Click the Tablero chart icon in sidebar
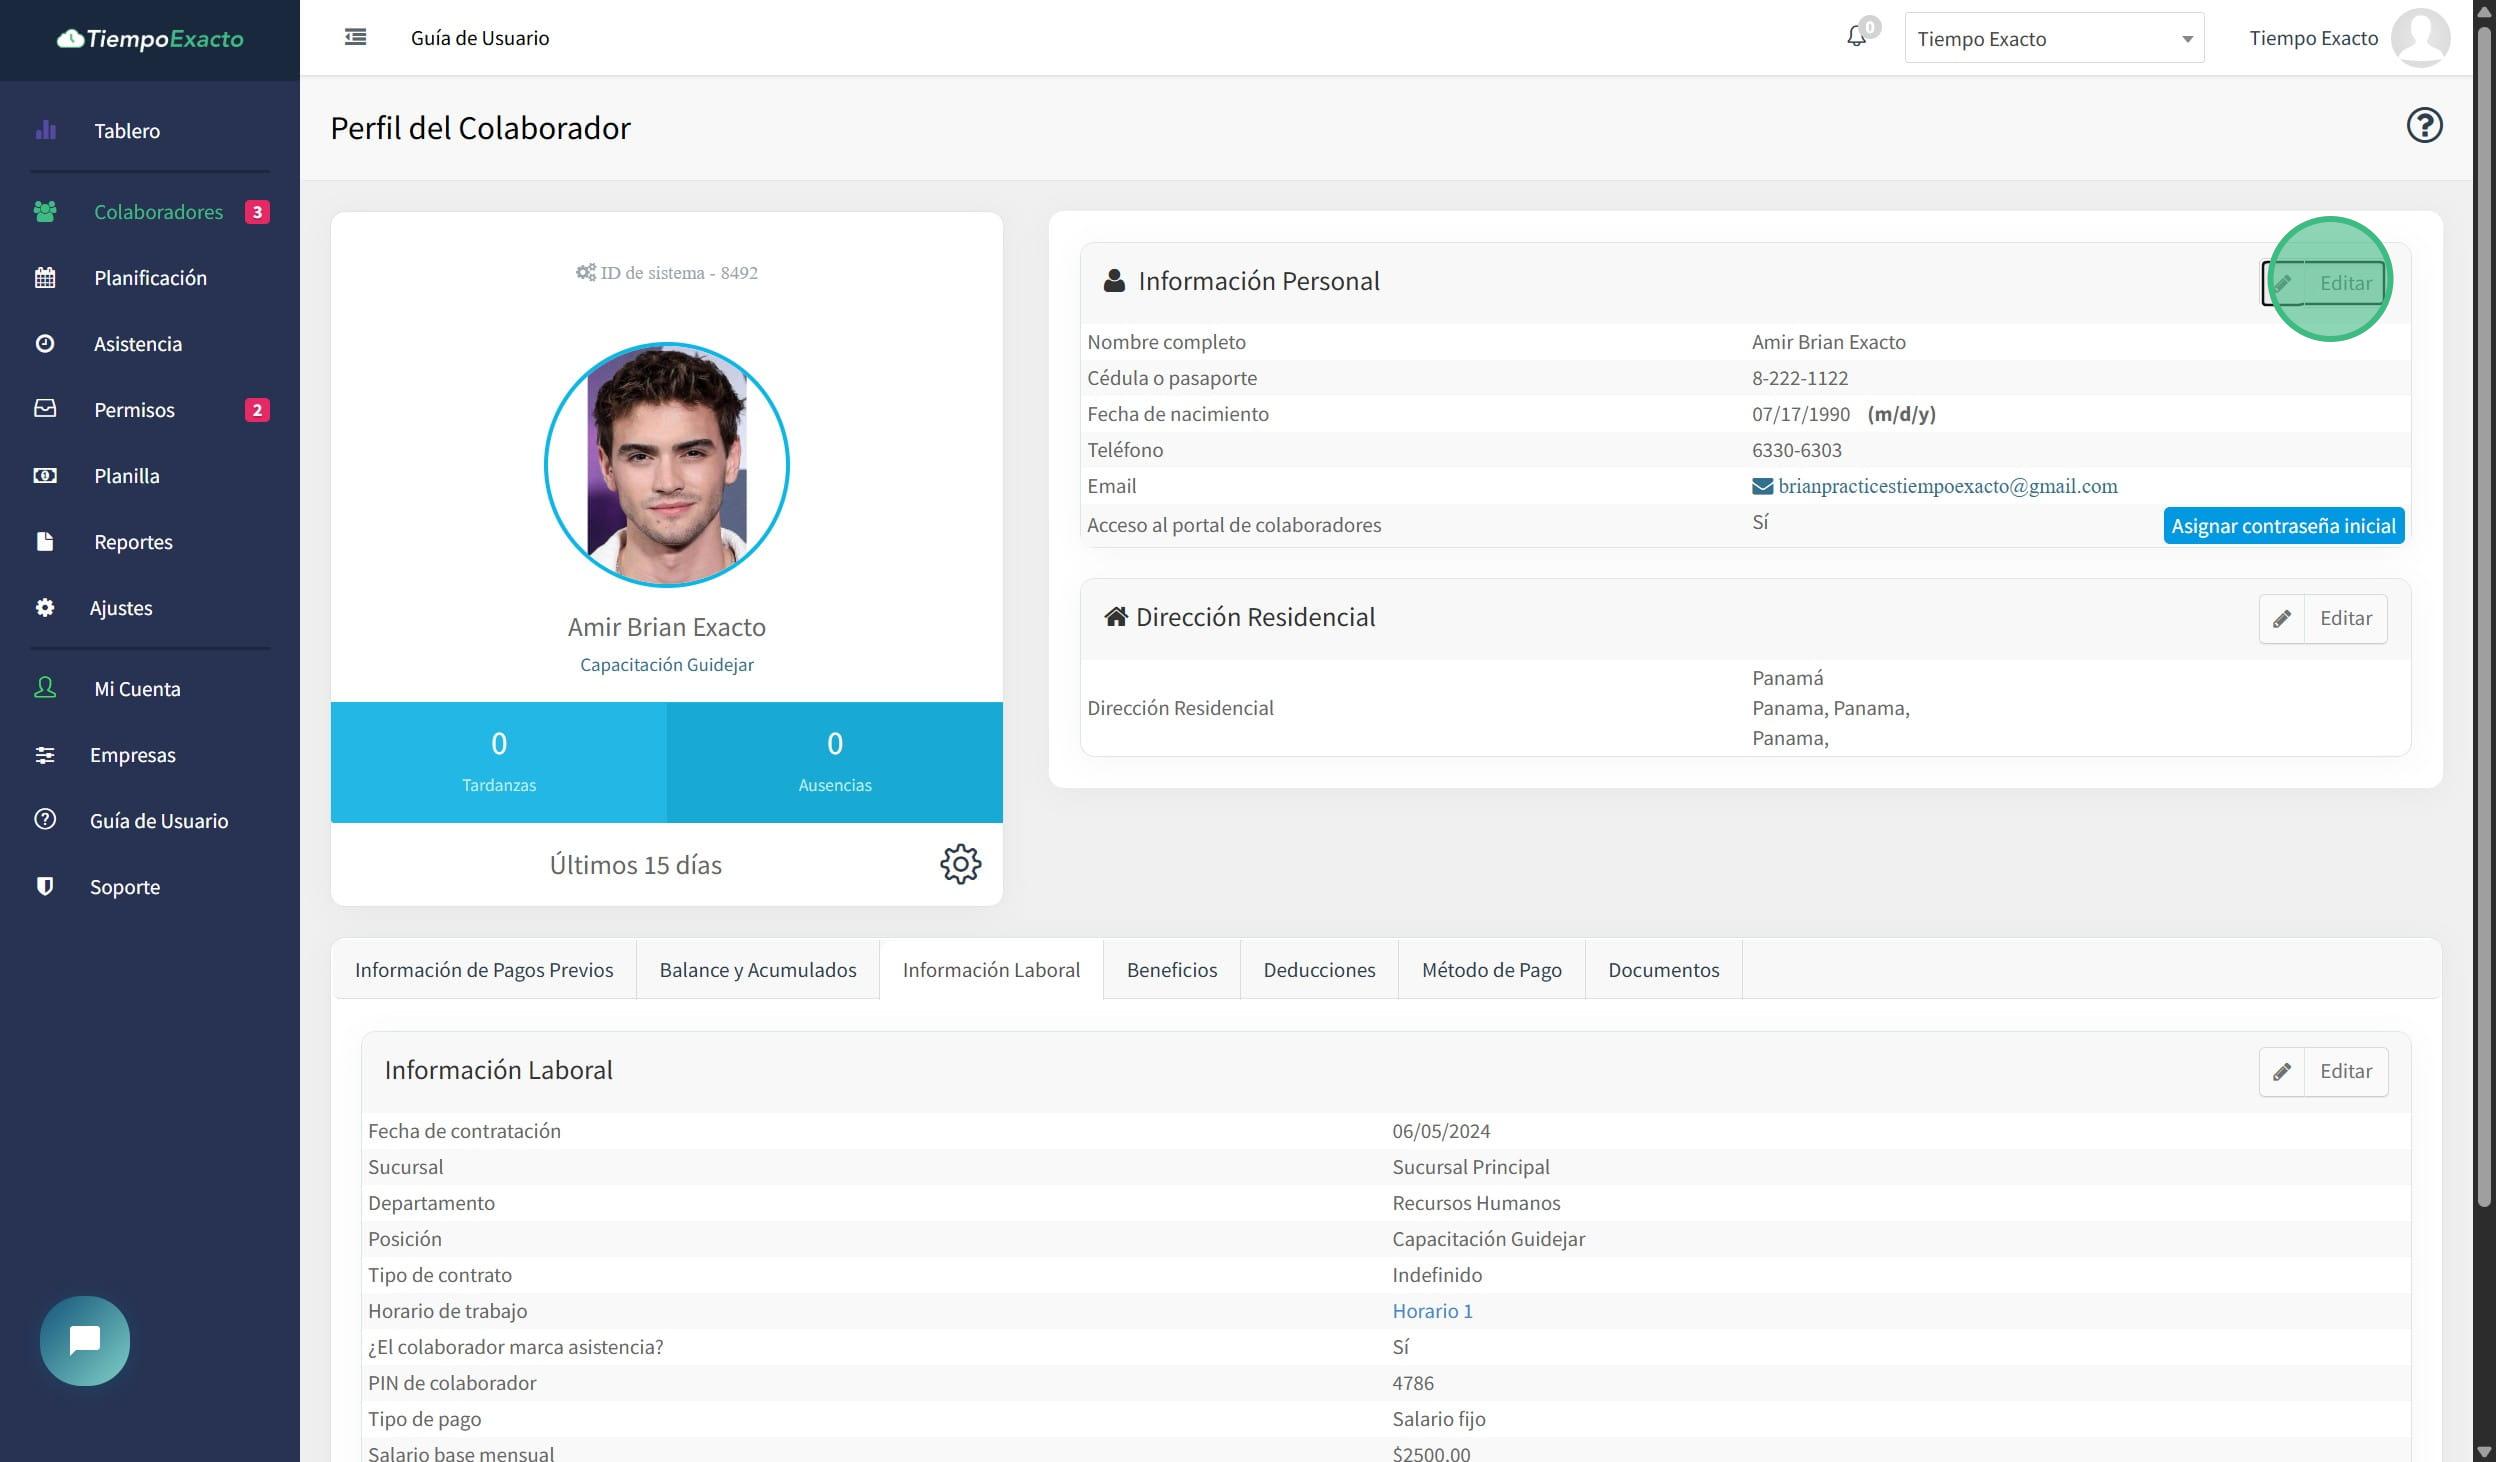Image resolution: width=2496 pixels, height=1462 pixels. pyautogui.click(x=45, y=130)
